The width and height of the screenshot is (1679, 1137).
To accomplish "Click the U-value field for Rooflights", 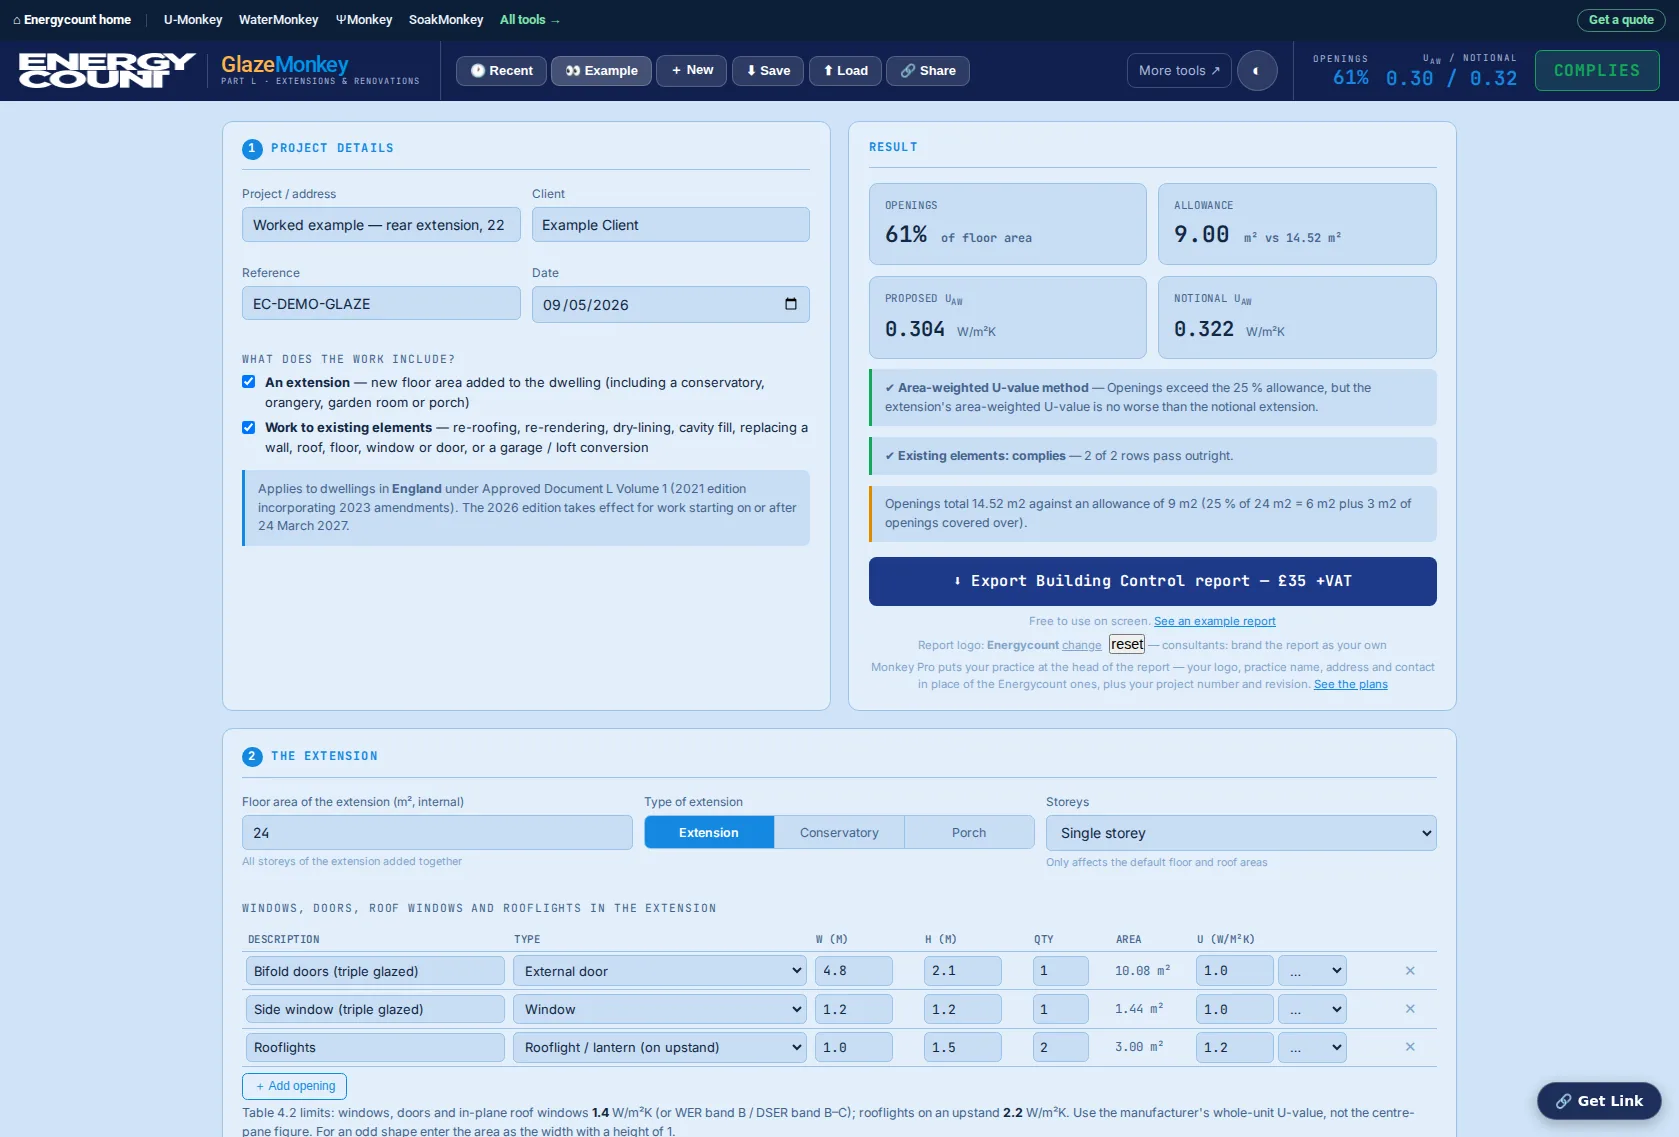I will click(x=1235, y=1047).
